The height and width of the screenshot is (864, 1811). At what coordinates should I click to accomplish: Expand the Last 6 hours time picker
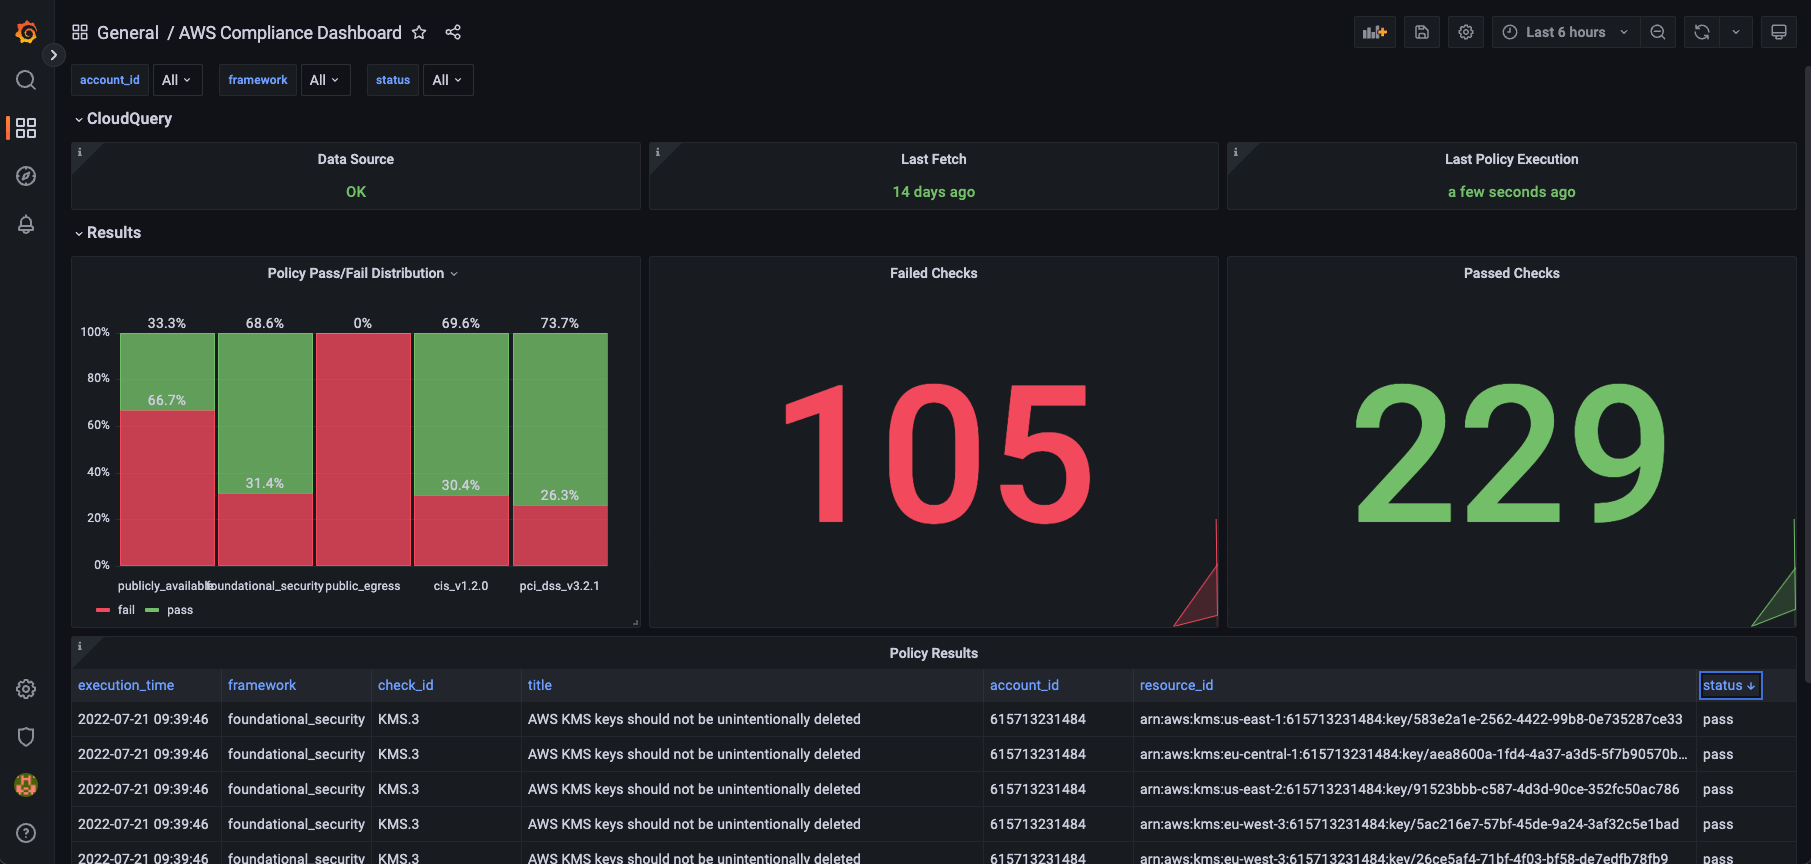coord(1565,32)
